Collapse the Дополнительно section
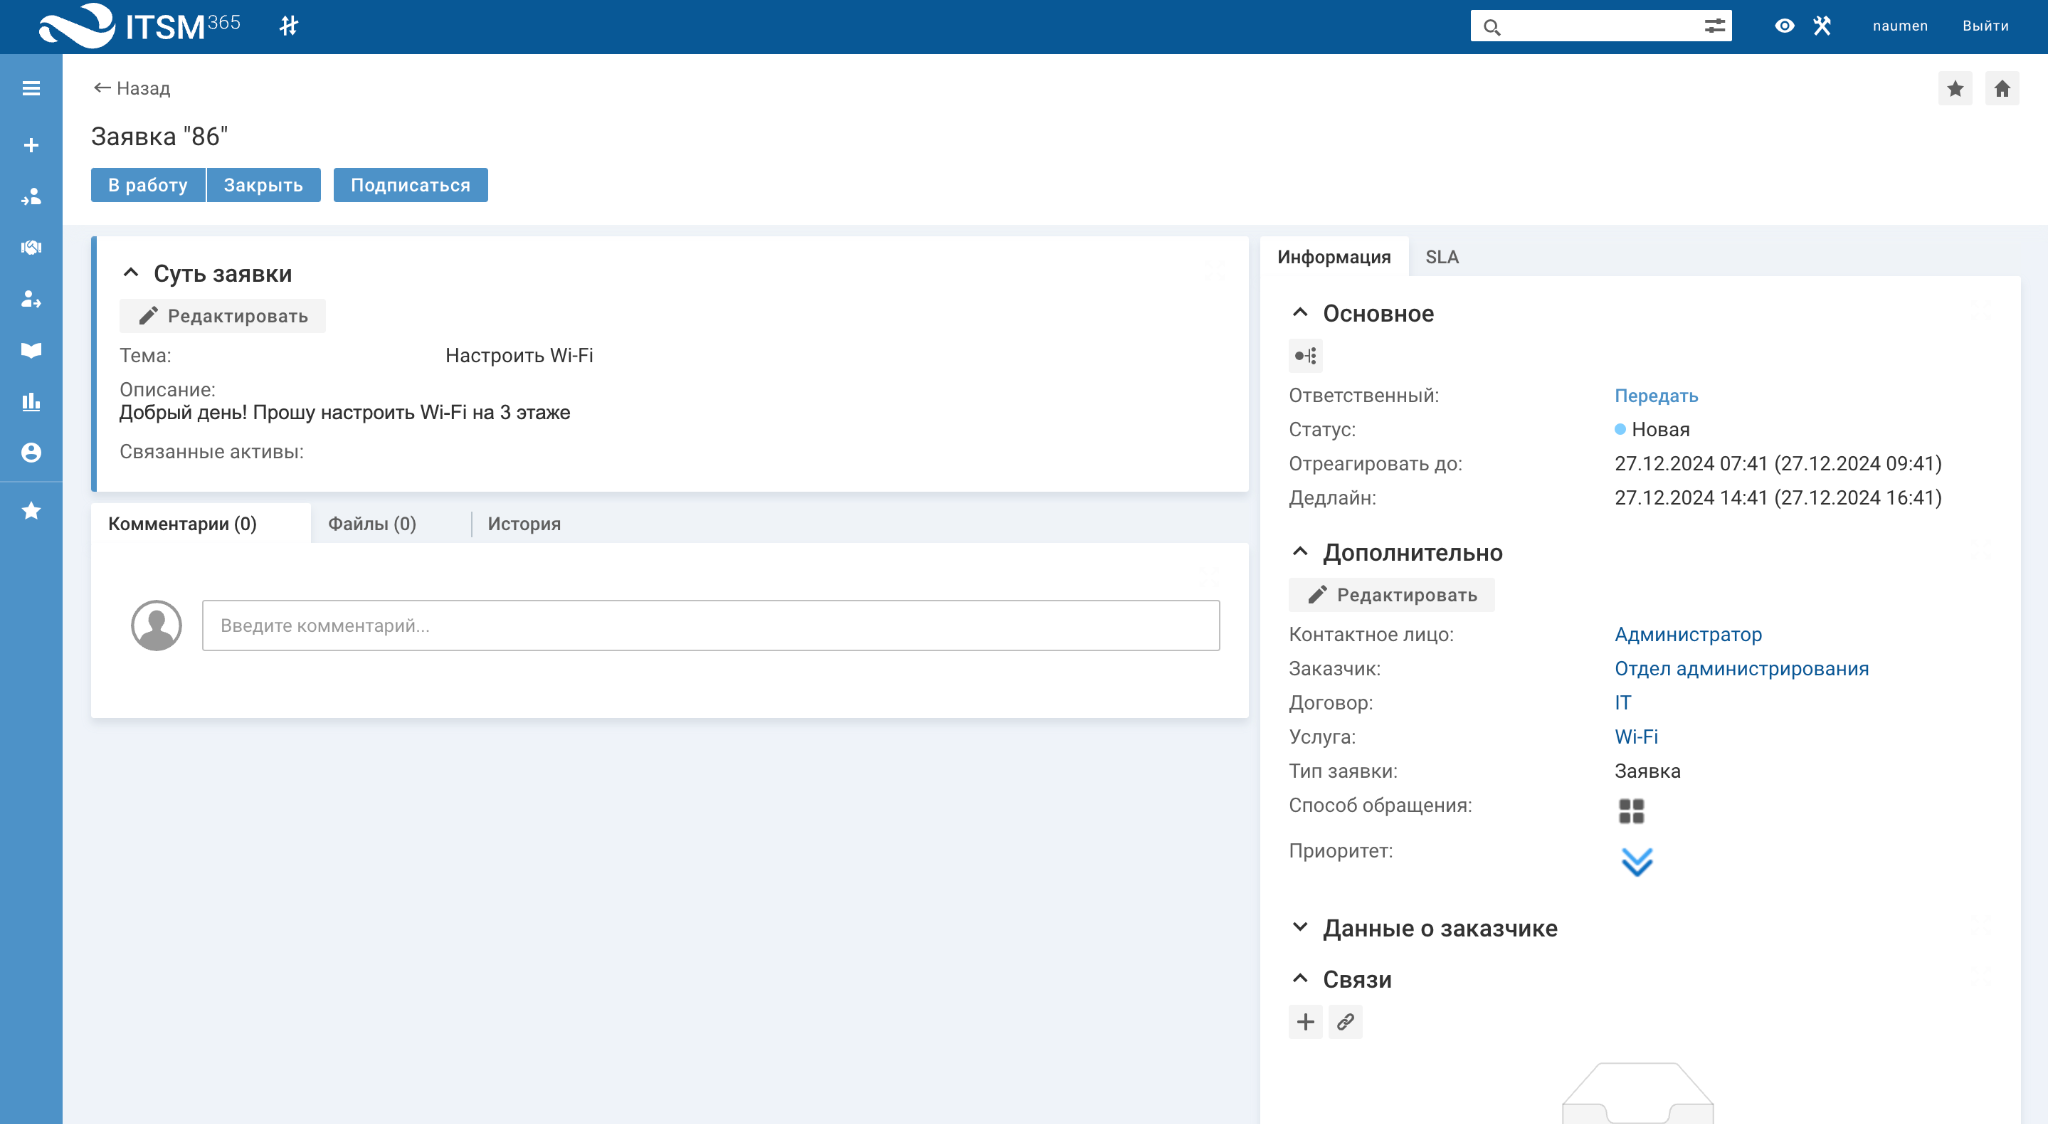 click(x=1300, y=552)
